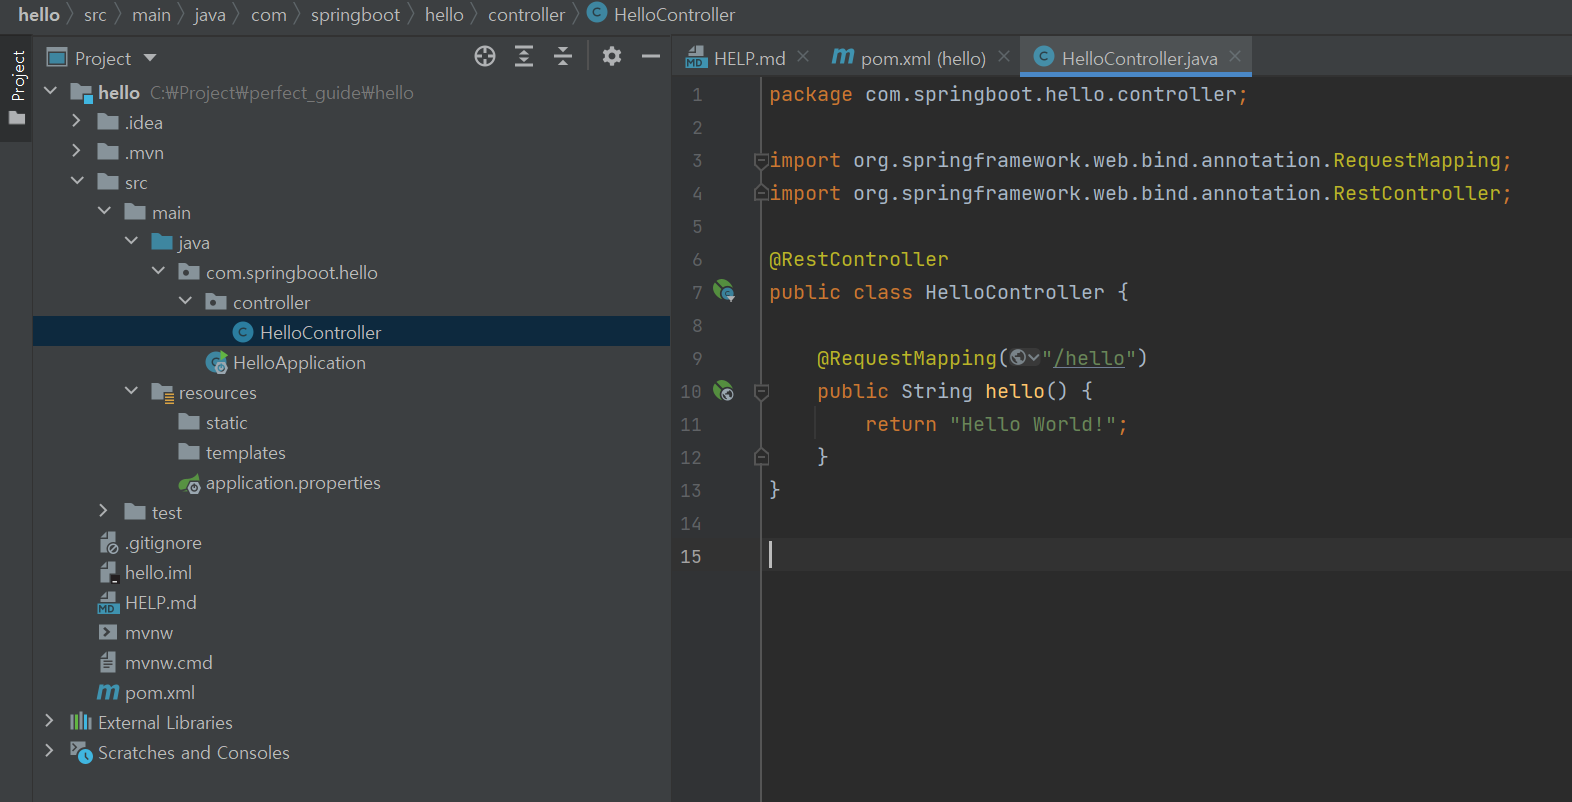This screenshot has height=802, width=1572.
Task: Collapse the src folder
Action: point(77,181)
